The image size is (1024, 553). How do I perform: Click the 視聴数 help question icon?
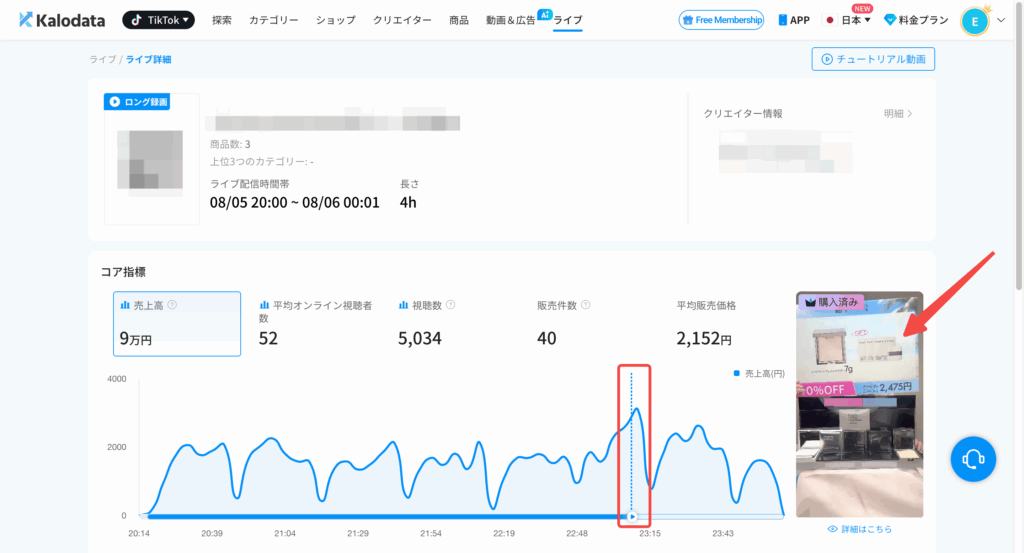pos(451,305)
